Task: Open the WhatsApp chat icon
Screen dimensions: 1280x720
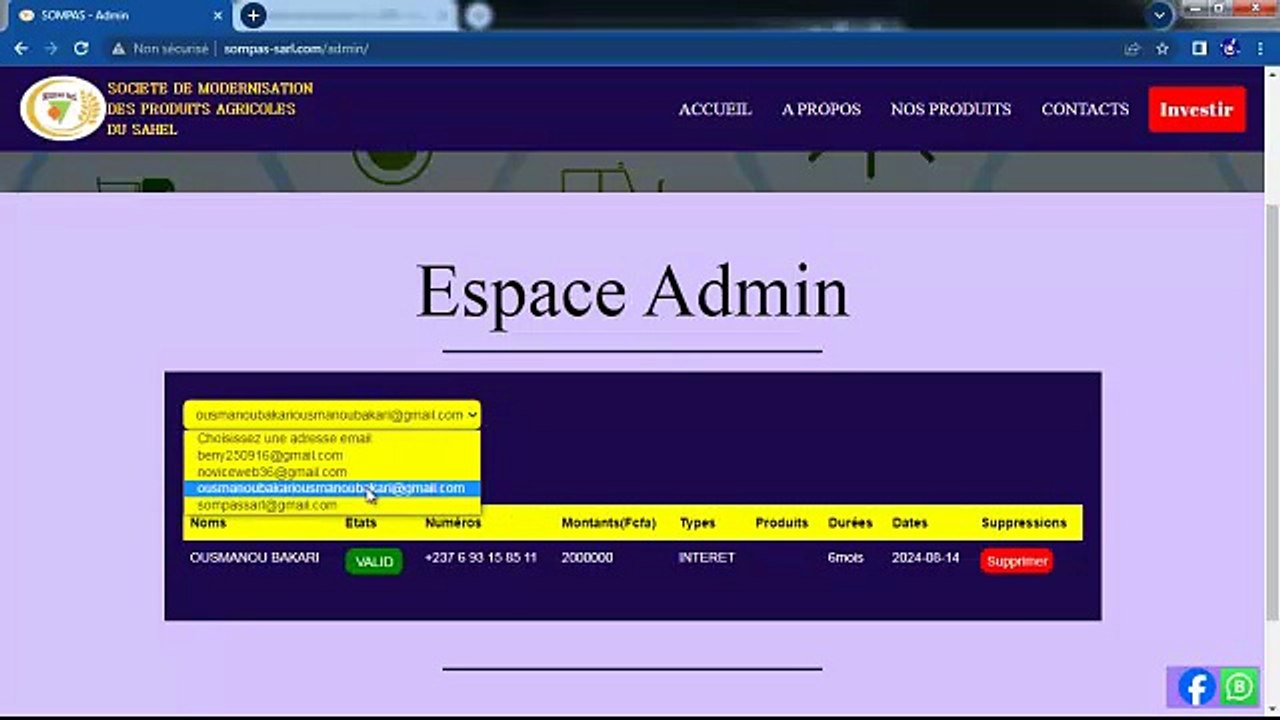Action: pos(1239,687)
